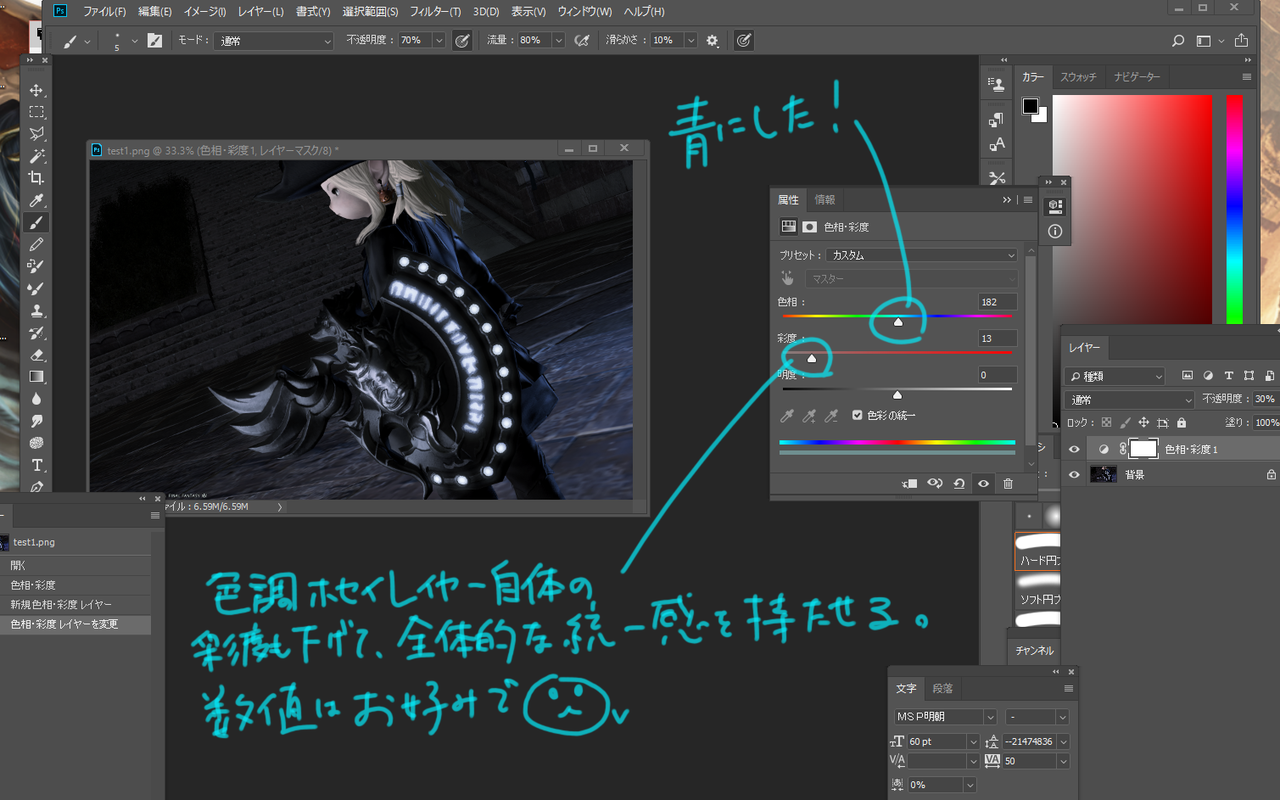Toggle lock transparent pixels
Image resolution: width=1280 pixels, height=800 pixels.
tap(1106, 423)
